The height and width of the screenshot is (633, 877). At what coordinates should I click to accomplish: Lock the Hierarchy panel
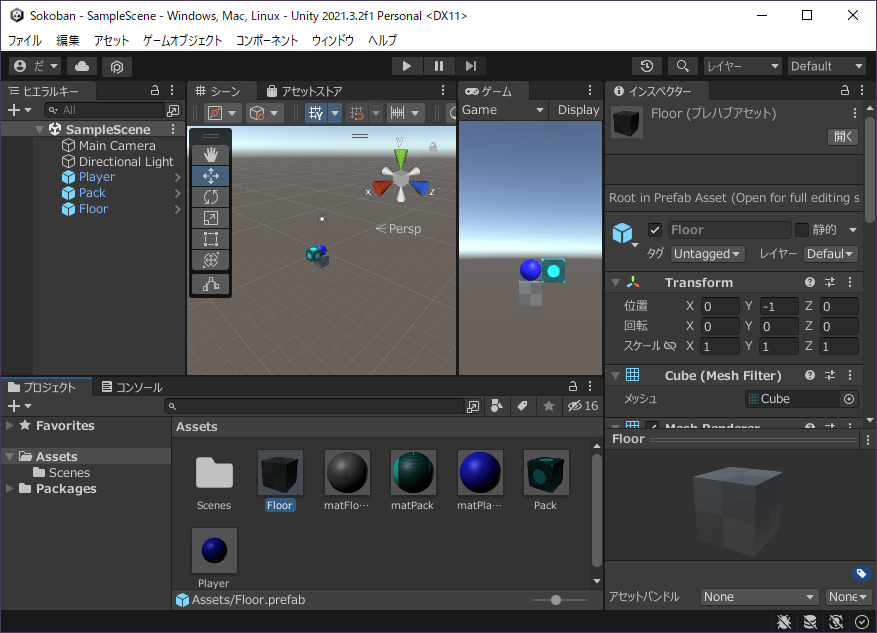pyautogui.click(x=155, y=90)
